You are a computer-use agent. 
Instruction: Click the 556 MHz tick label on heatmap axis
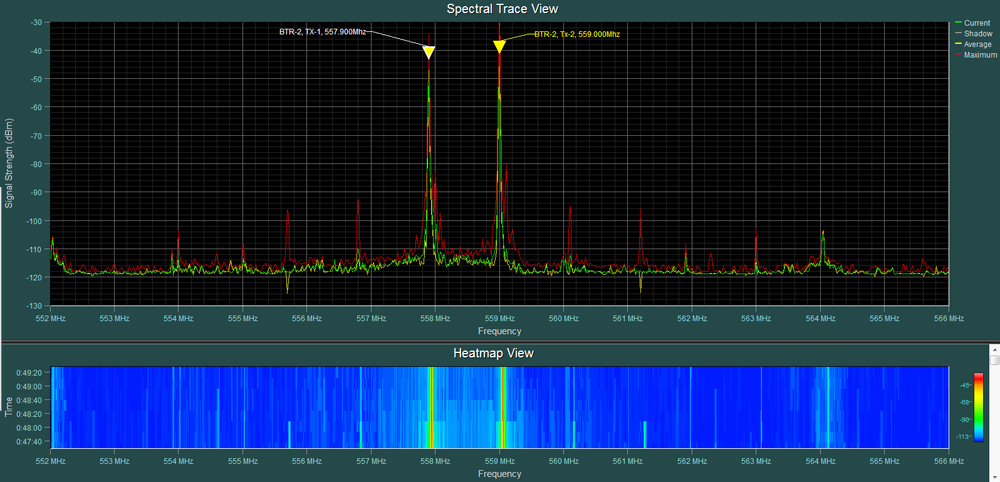[306, 460]
